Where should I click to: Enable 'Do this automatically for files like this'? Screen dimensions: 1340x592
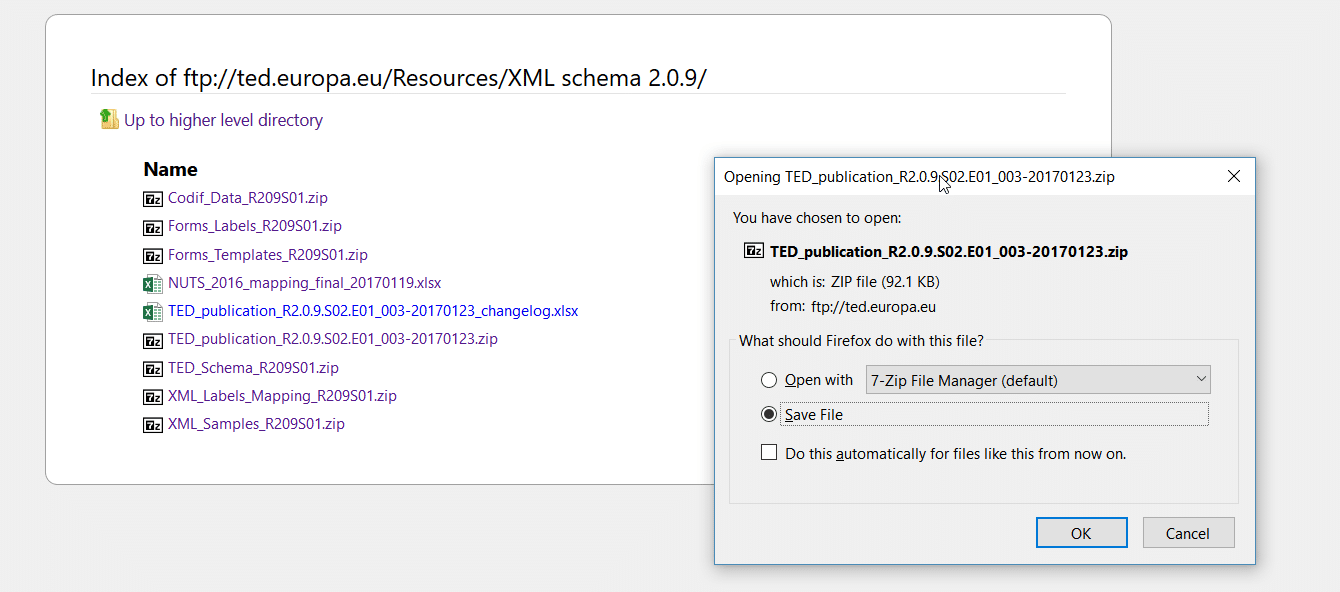[x=769, y=453]
